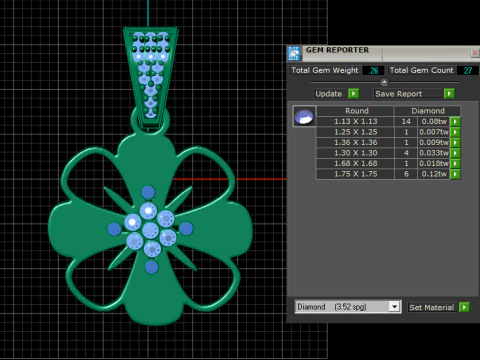Close the Gem Reporter panel
Viewport: 480px width, 360px height.
pos(475,53)
